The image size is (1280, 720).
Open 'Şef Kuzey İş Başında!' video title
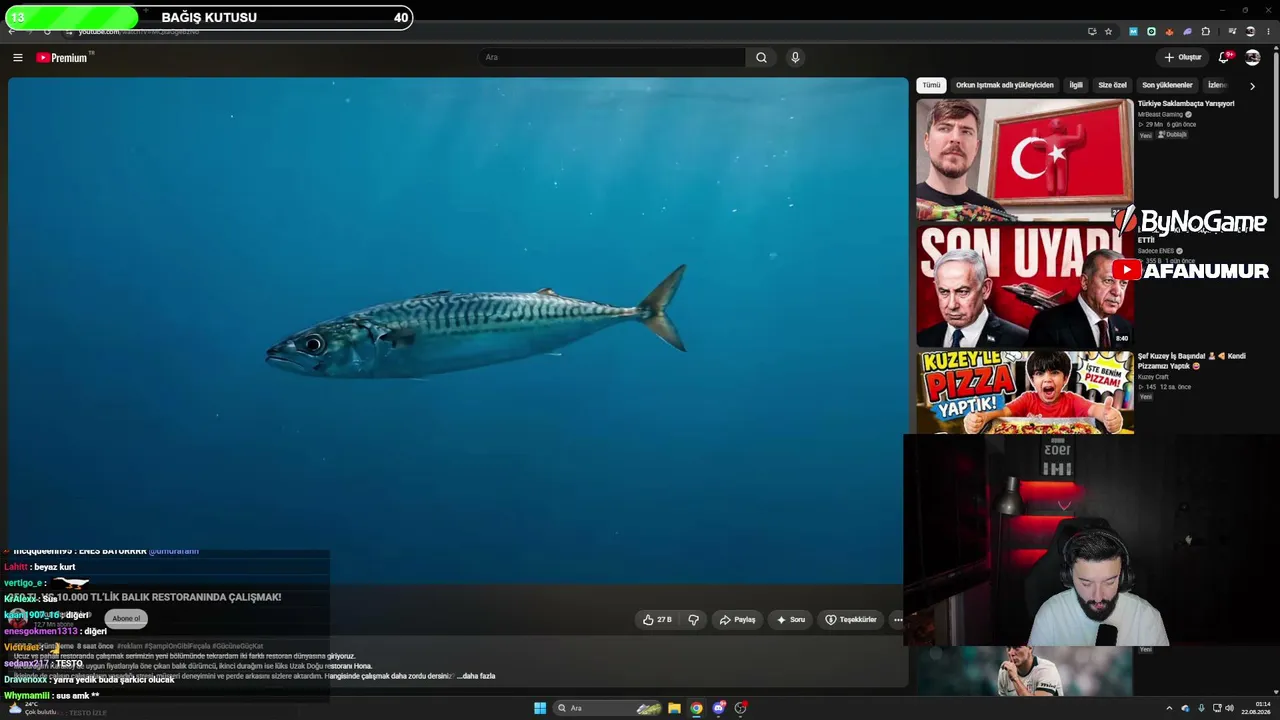1191,361
